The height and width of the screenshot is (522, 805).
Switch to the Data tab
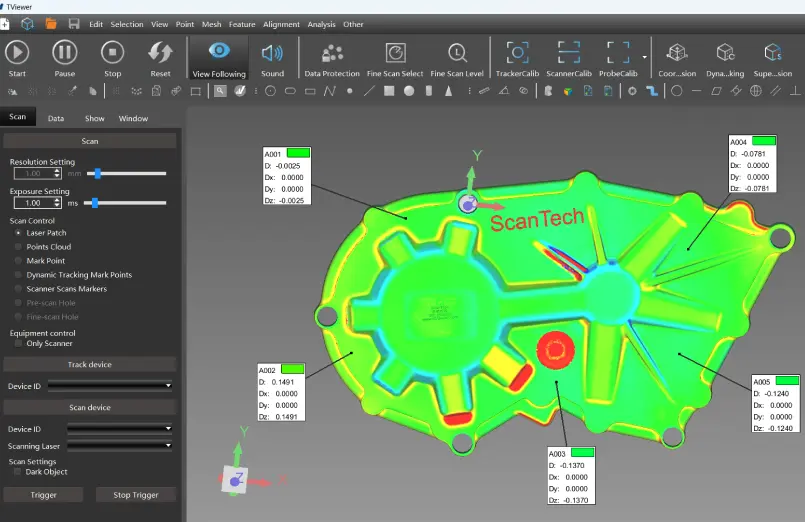point(56,118)
